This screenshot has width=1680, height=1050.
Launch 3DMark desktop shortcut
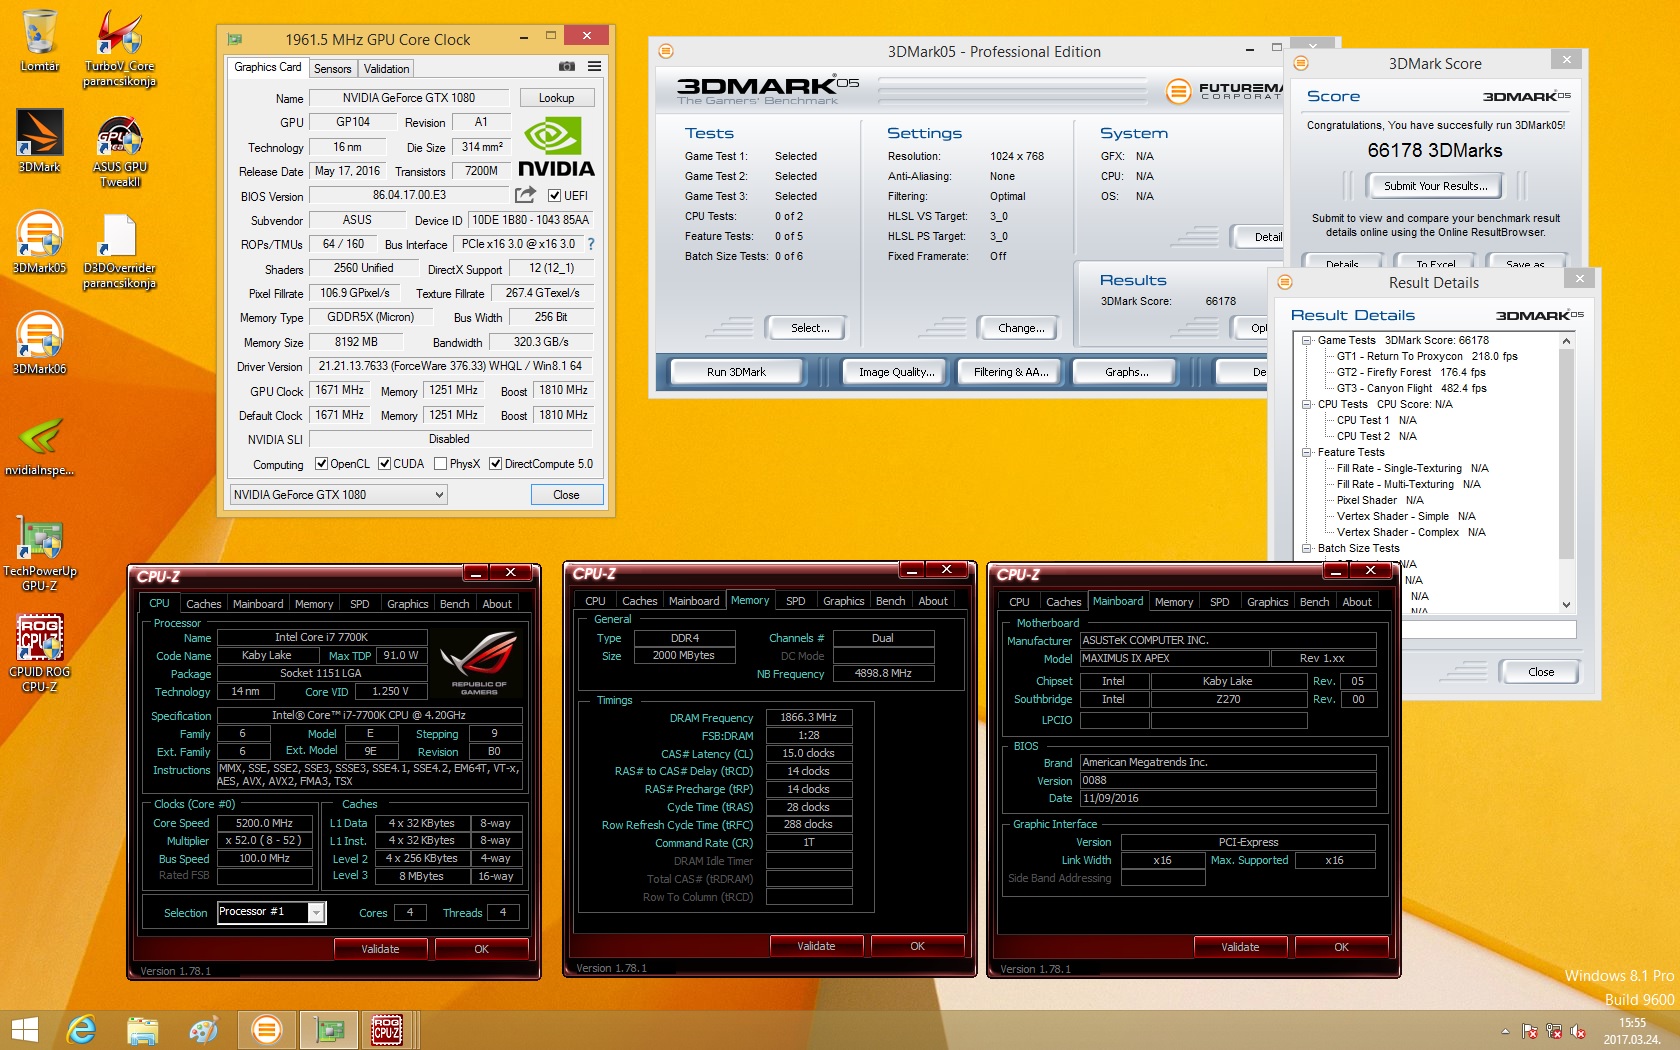click(40, 140)
